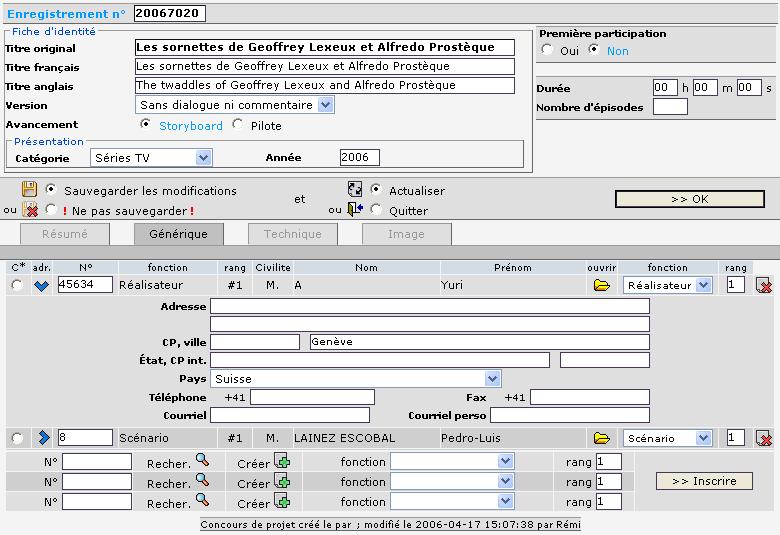This screenshot has height=535, width=780.
Task: Click the discard changes icon with red cross
Action: (x=30, y=210)
